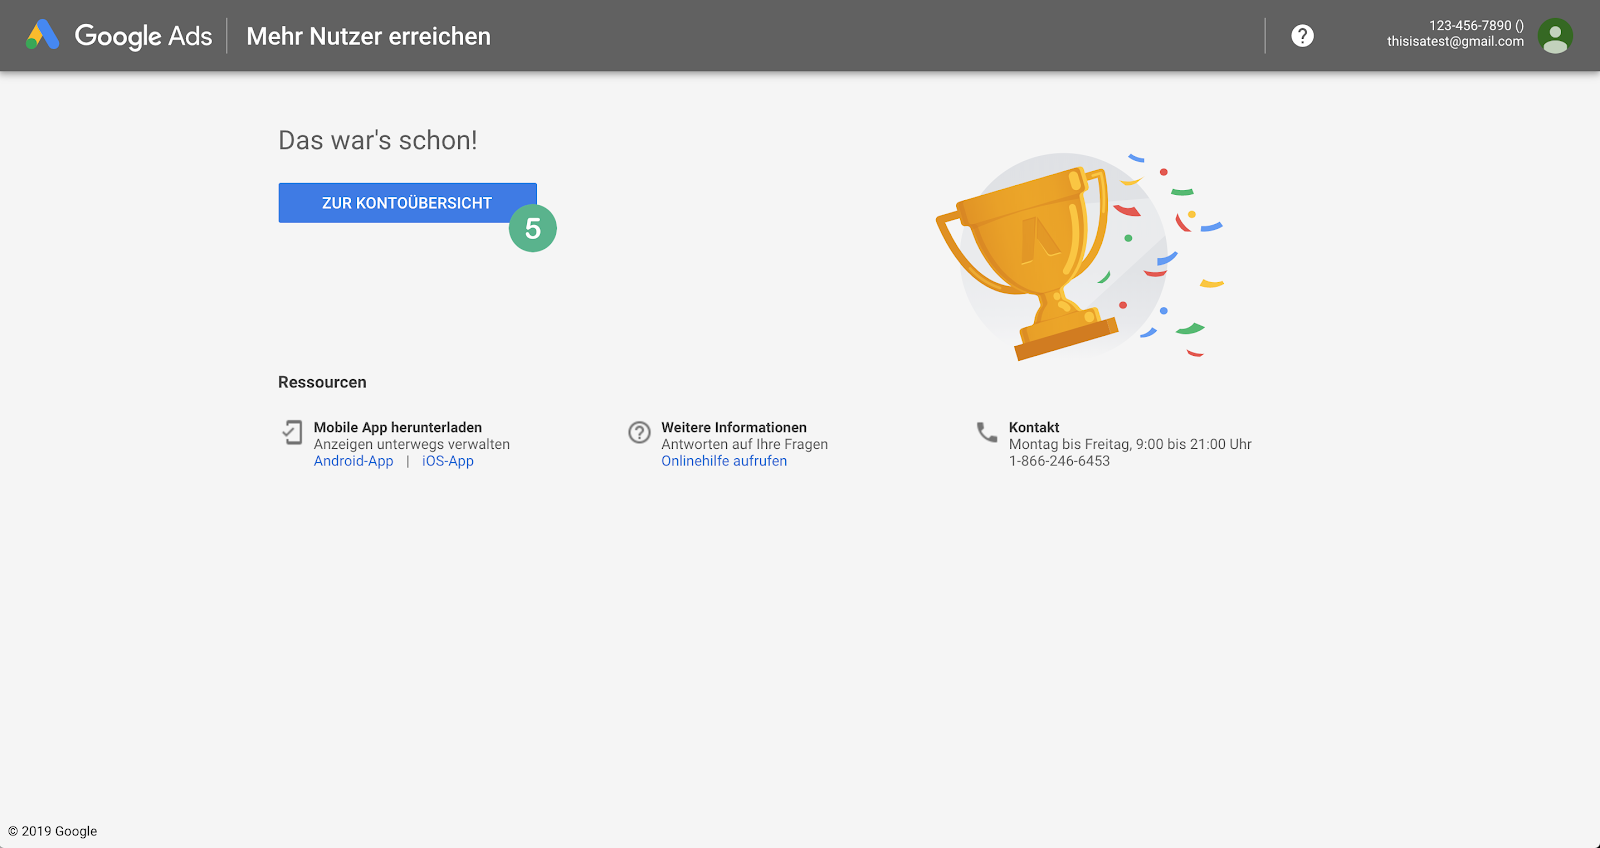Click the Google Ads wordmark text
Viewport: 1600px width, 848px height.
(x=143, y=36)
